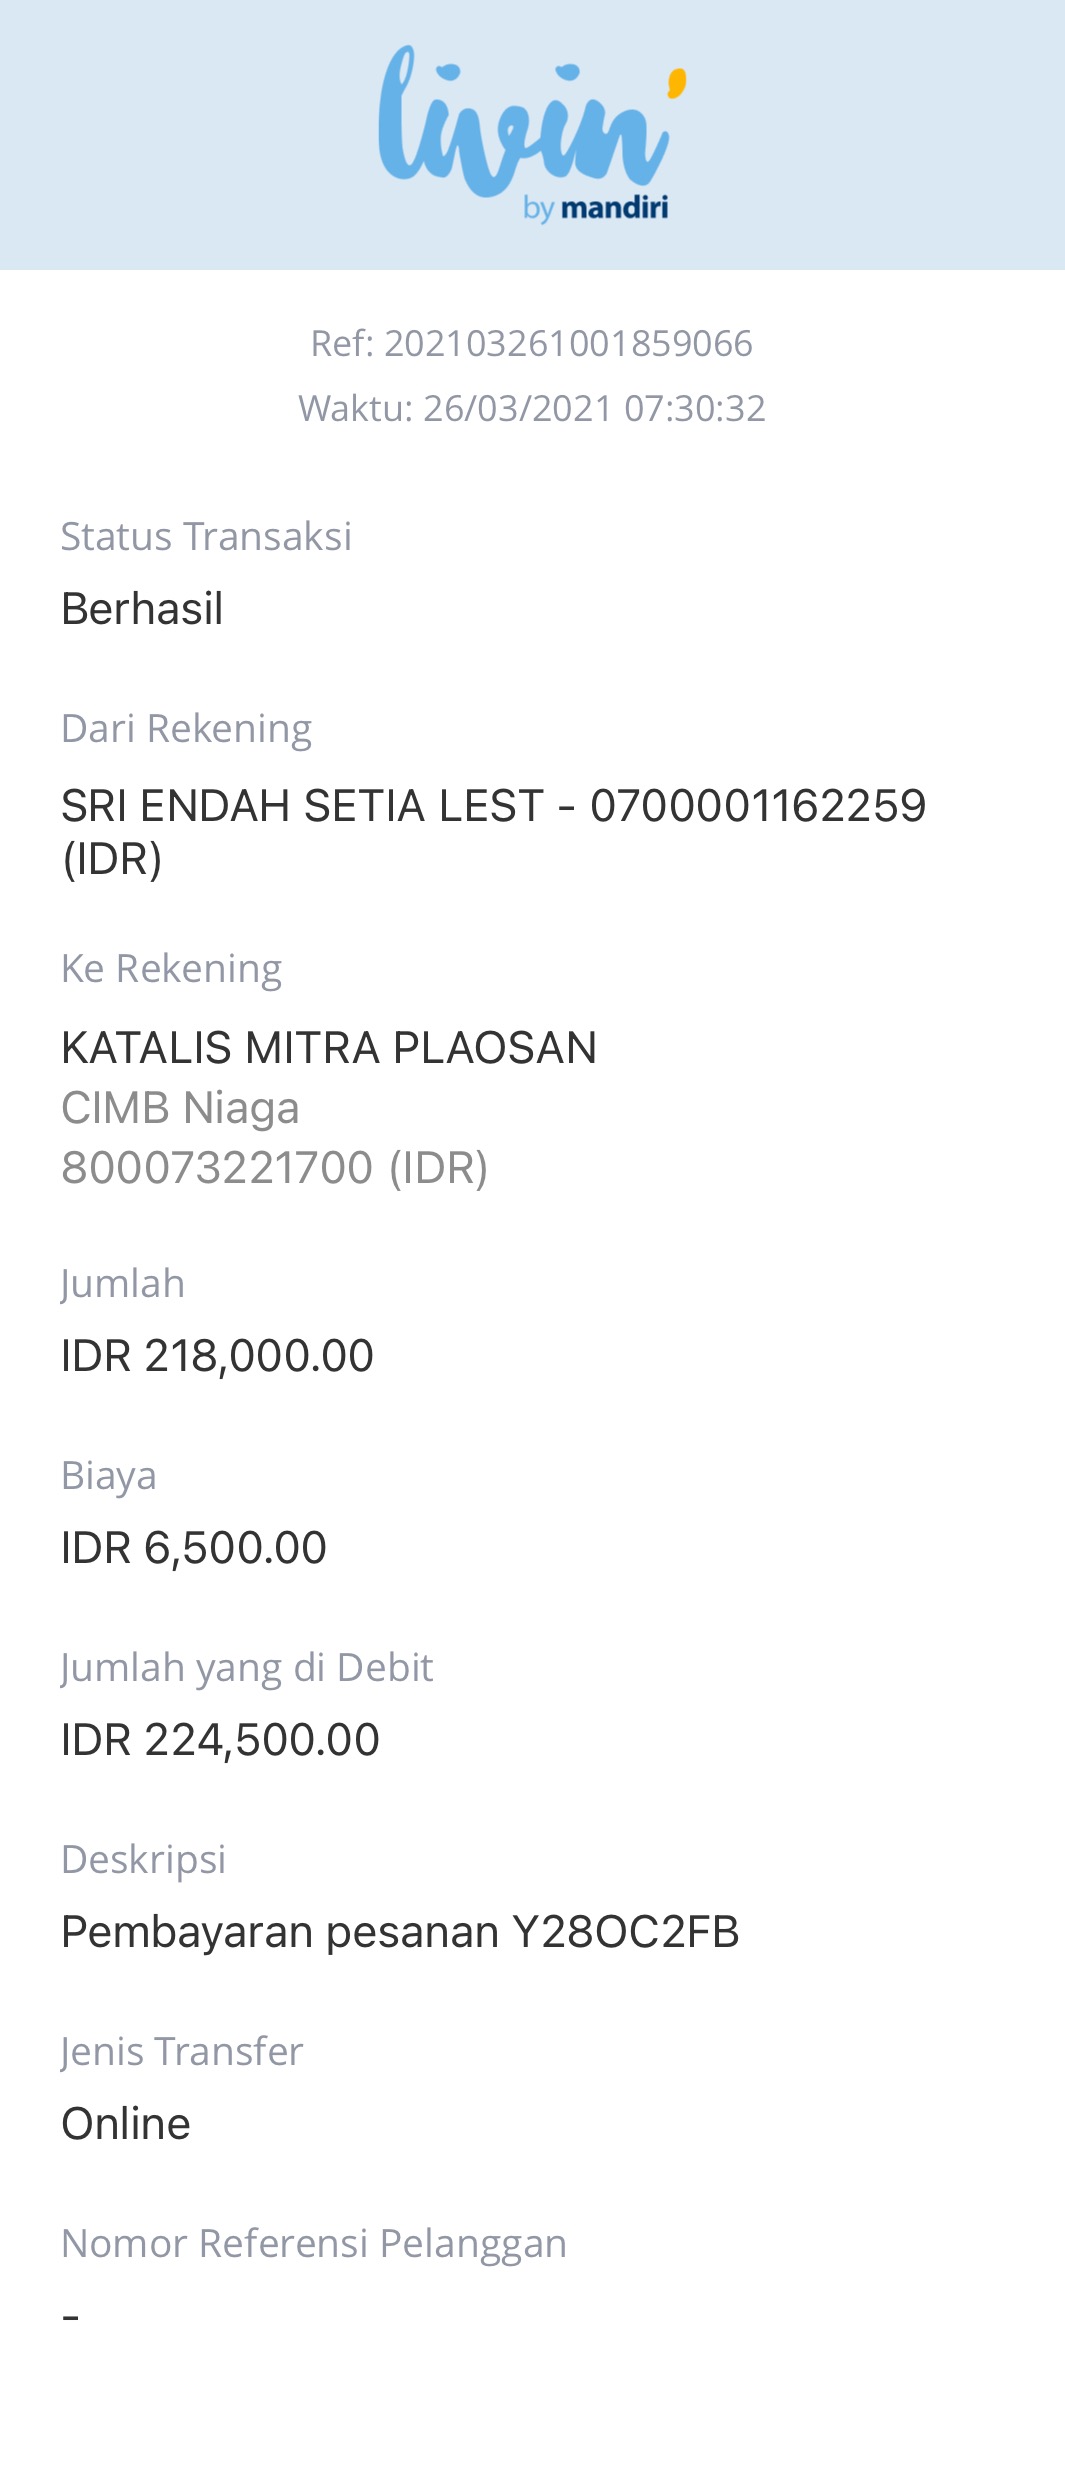The height and width of the screenshot is (2467, 1065).
Task: Tap the Livin' by mandiri logo
Action: pos(532,134)
